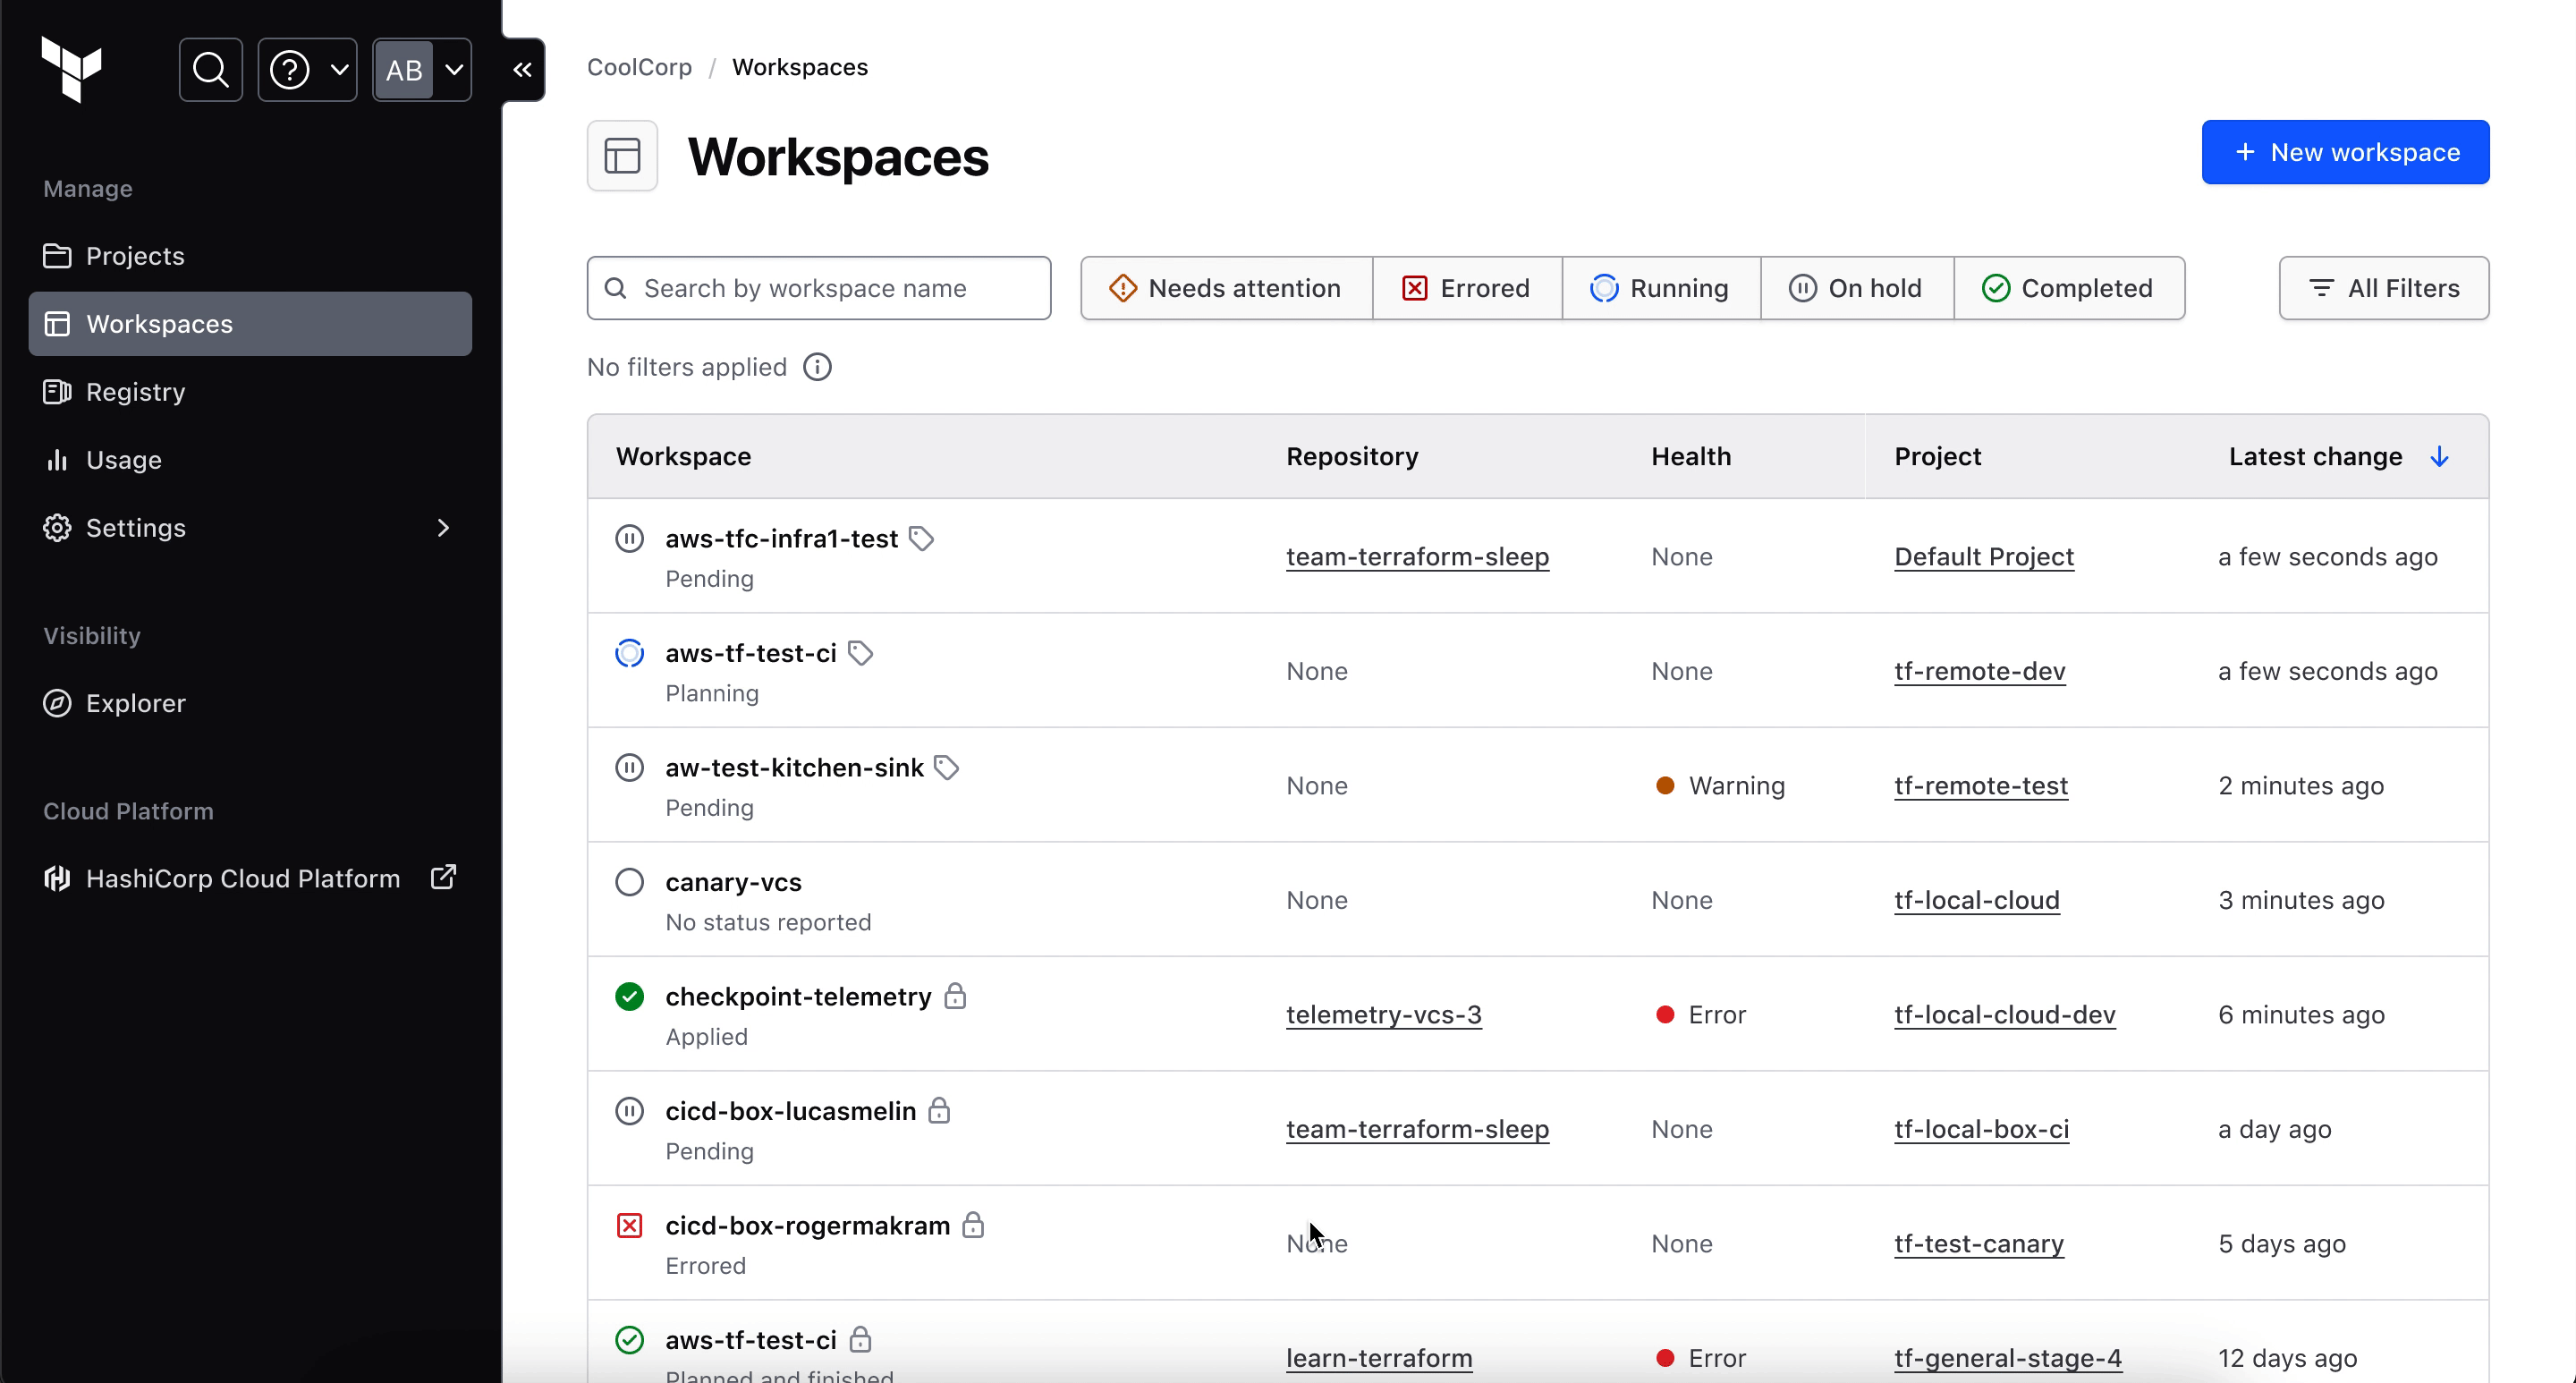Open the AB user account dropdown

pos(422,70)
